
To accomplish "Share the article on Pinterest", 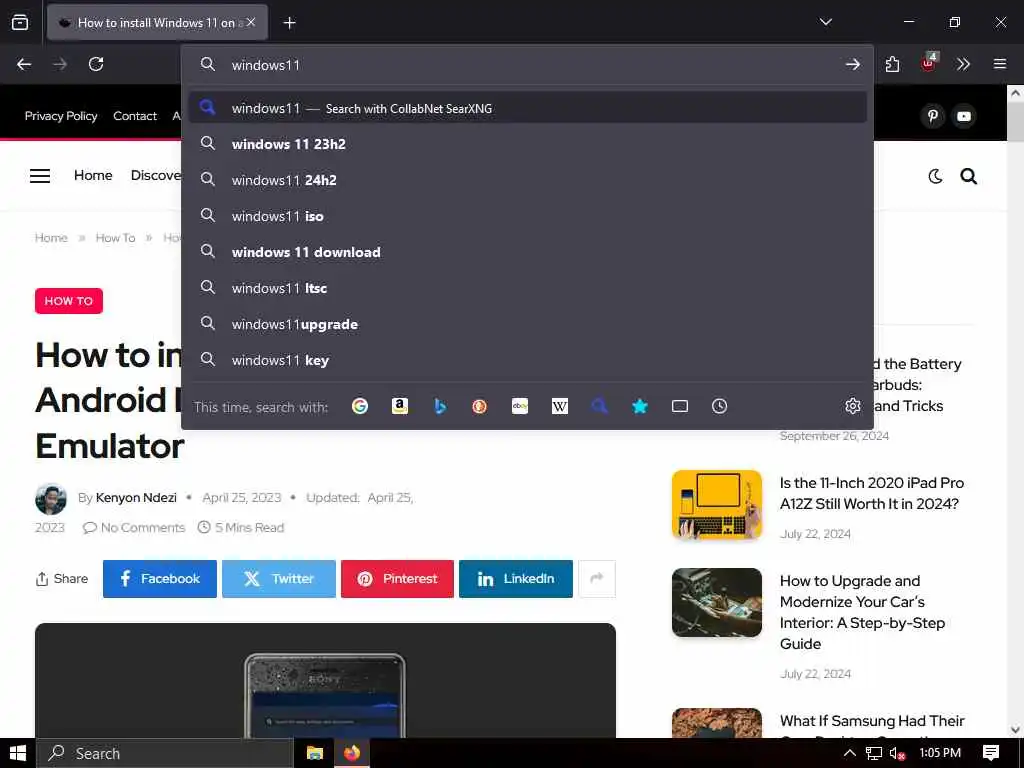I will (397, 579).
